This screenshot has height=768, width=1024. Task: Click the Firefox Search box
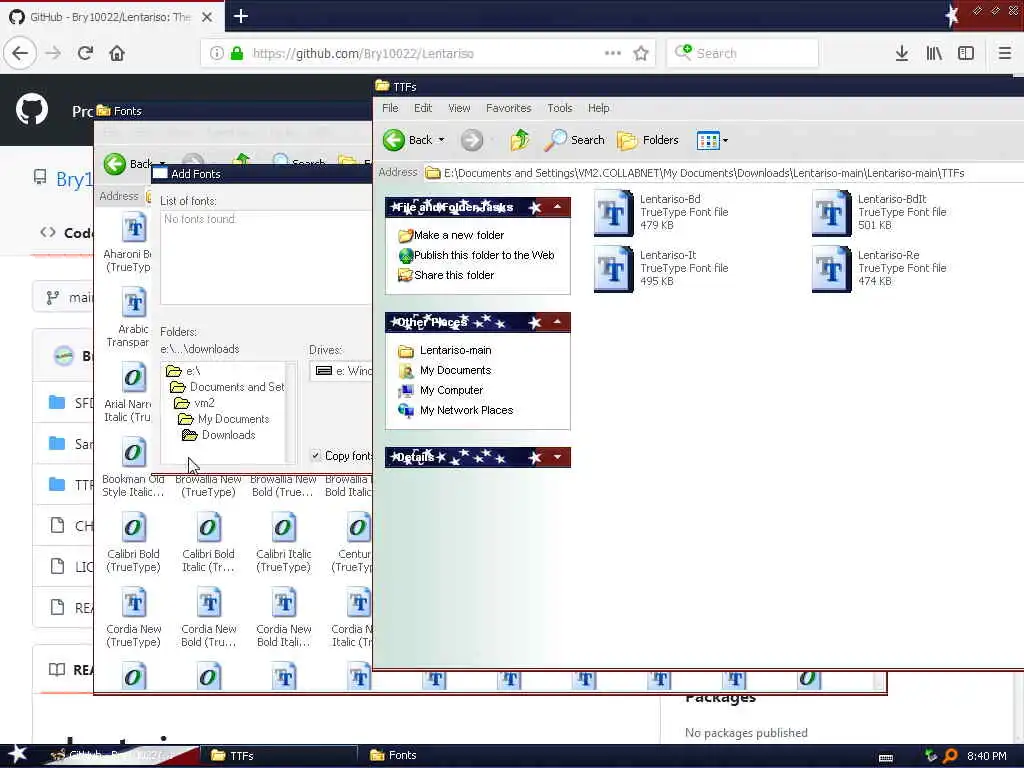743,53
